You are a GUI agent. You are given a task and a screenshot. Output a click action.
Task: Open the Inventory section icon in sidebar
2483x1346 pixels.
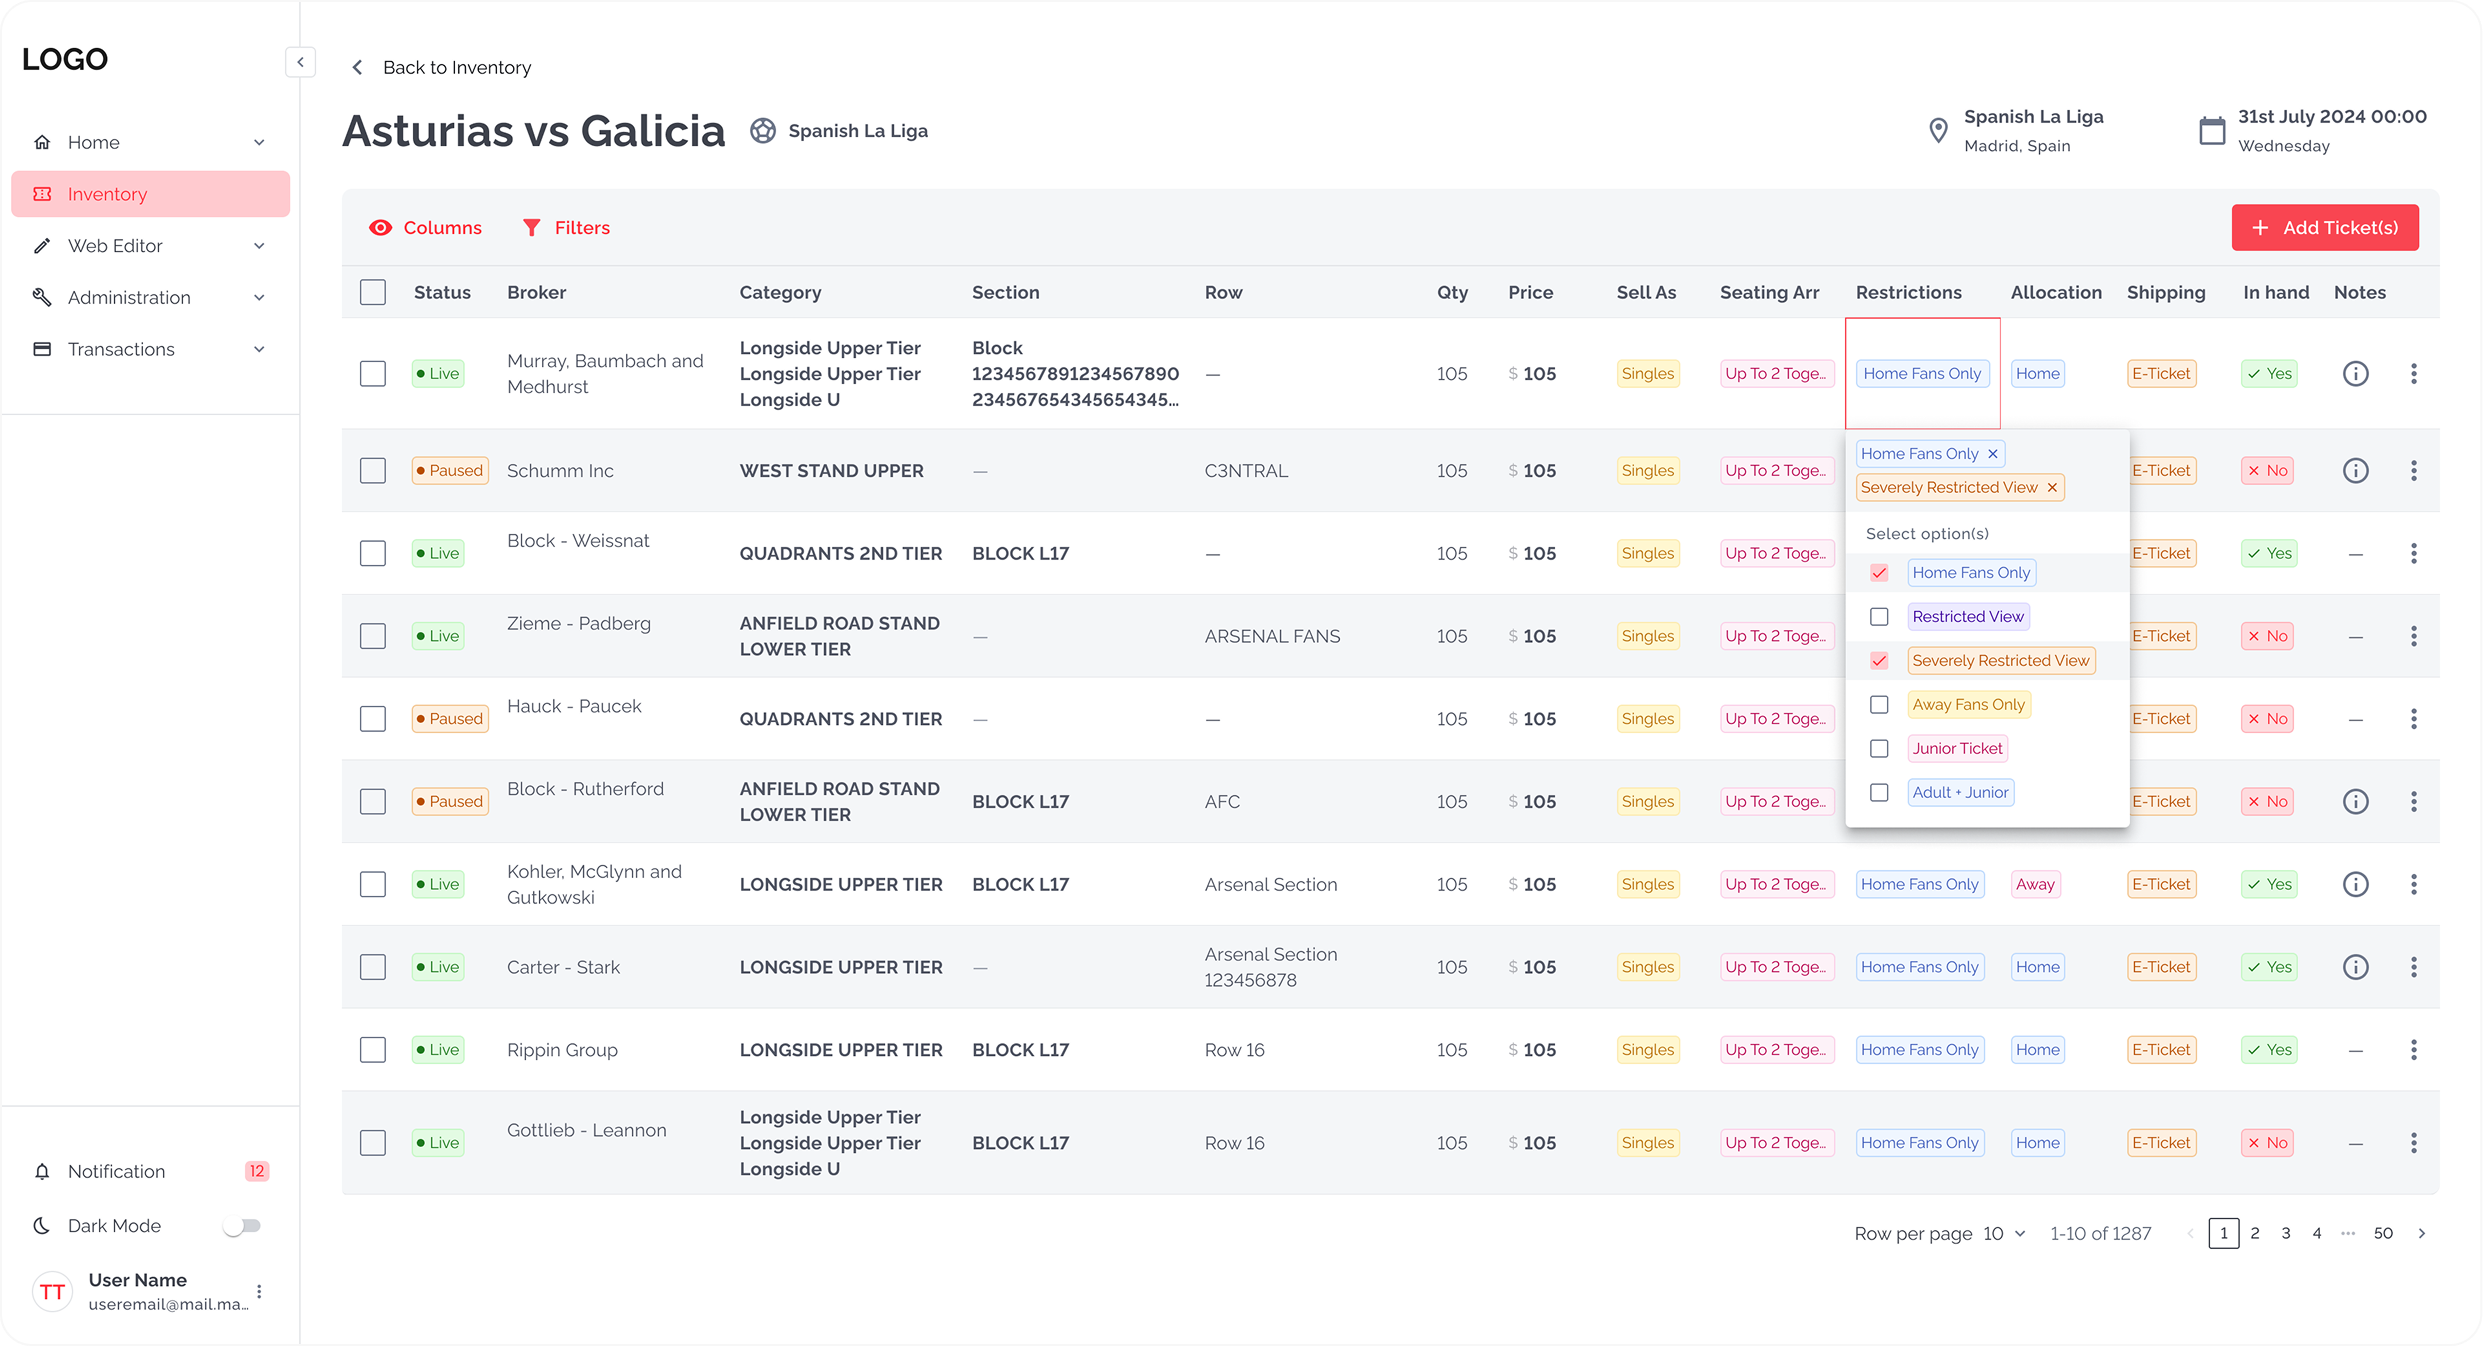pyautogui.click(x=42, y=194)
